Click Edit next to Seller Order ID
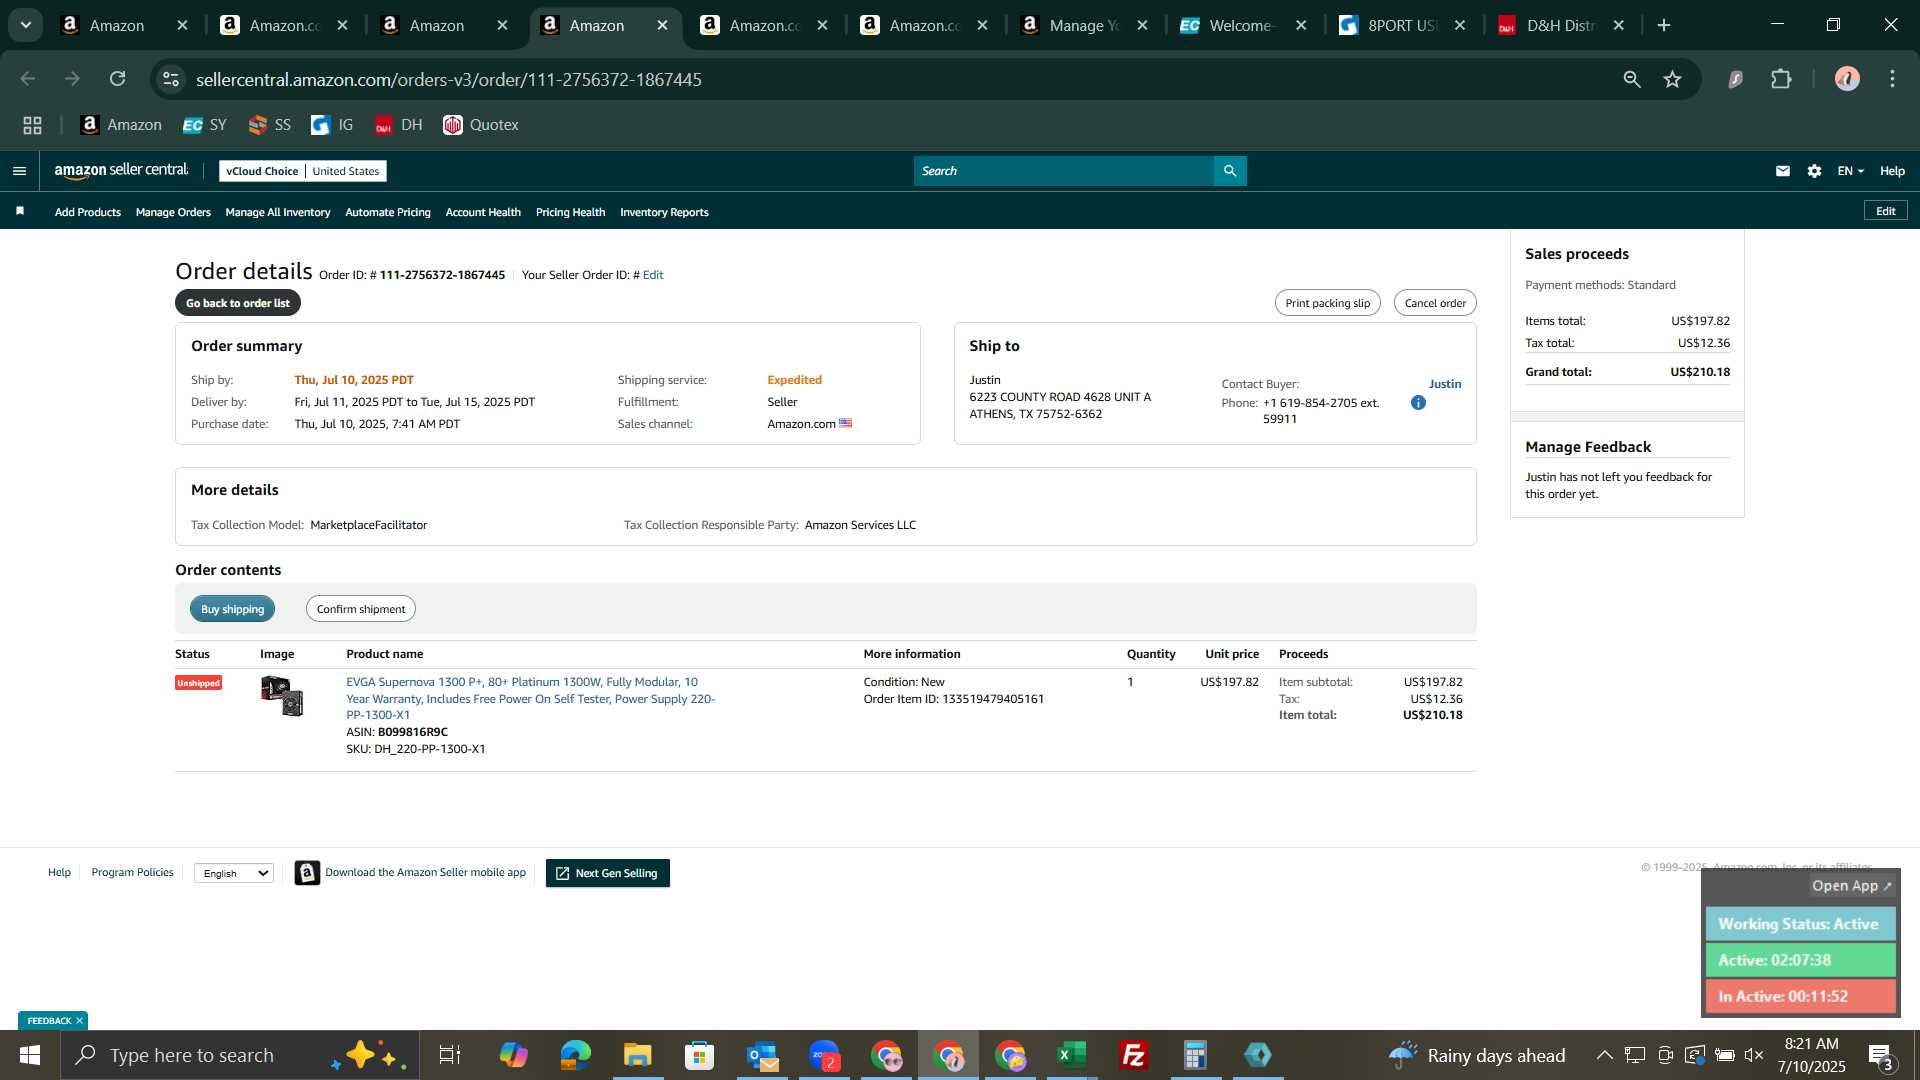This screenshot has height=1080, width=1920. (653, 275)
